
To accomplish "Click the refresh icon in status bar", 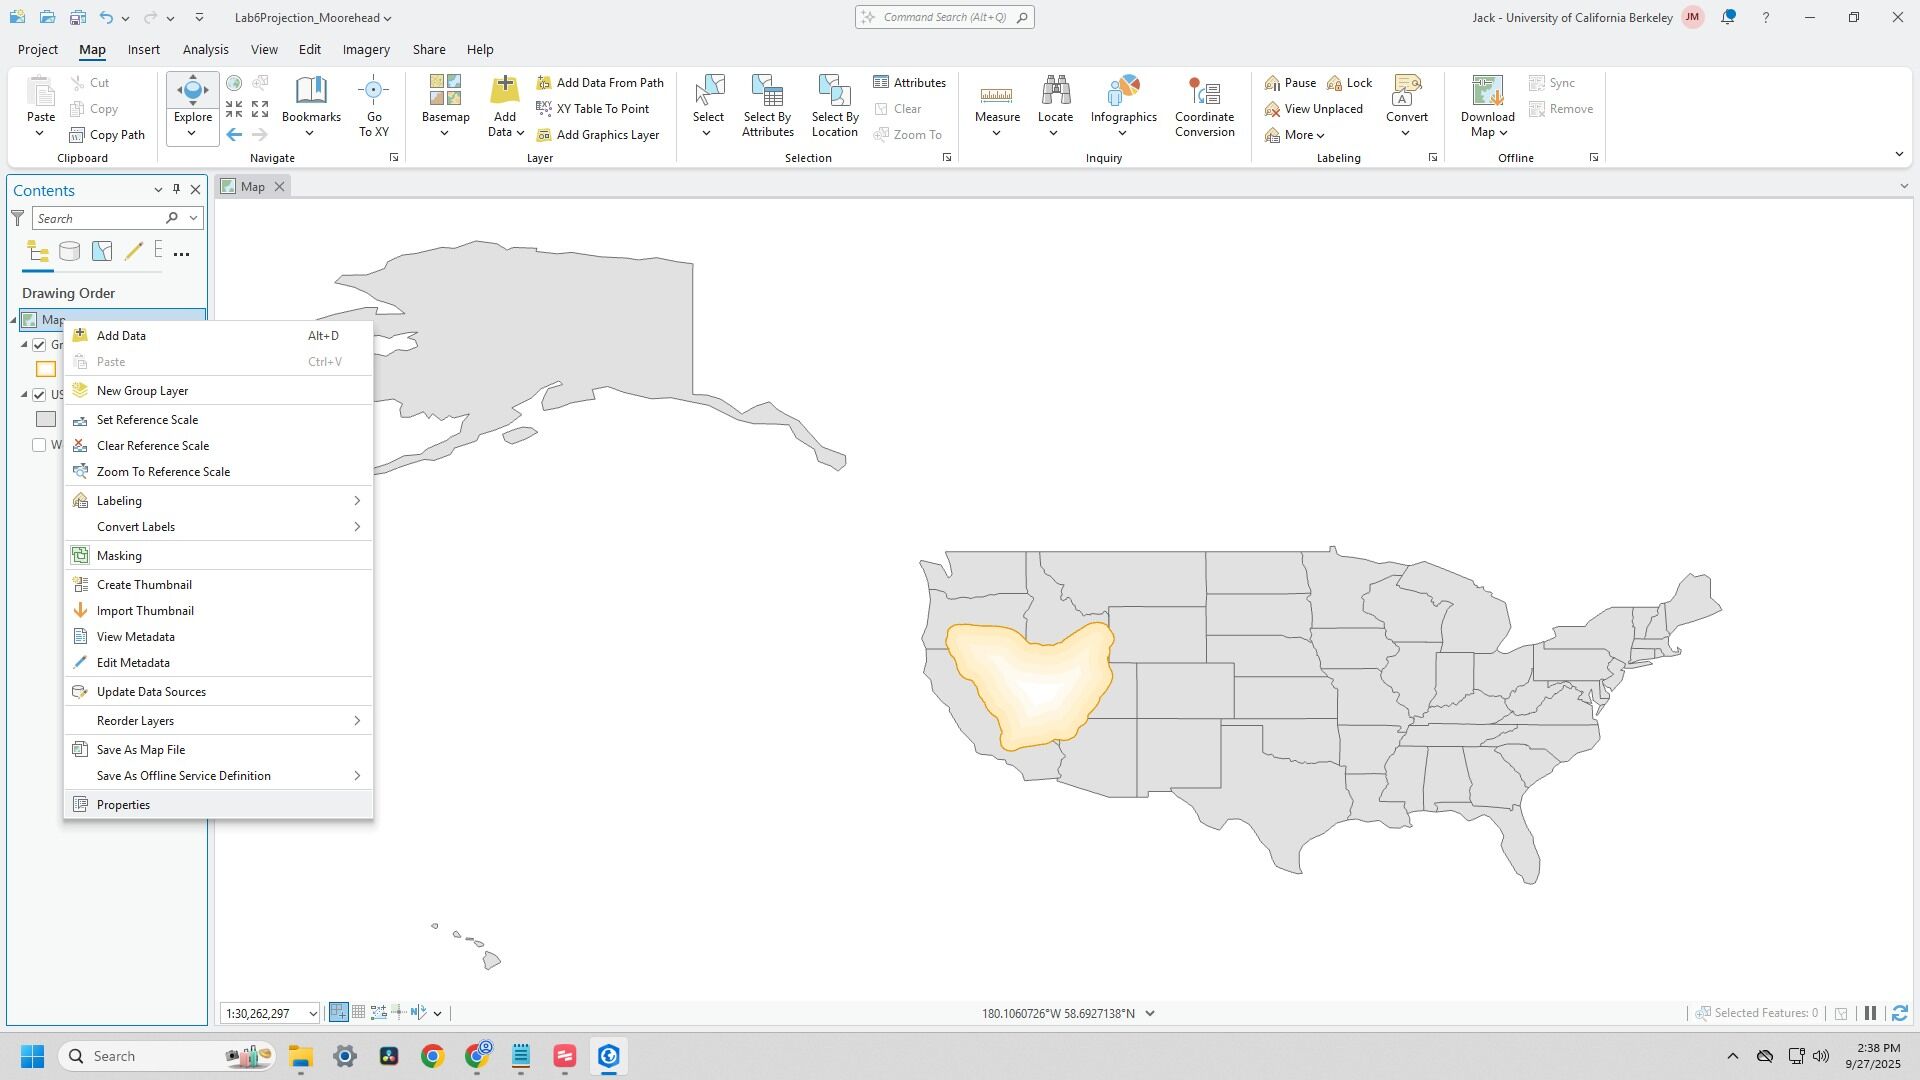I will [x=1899, y=1014].
